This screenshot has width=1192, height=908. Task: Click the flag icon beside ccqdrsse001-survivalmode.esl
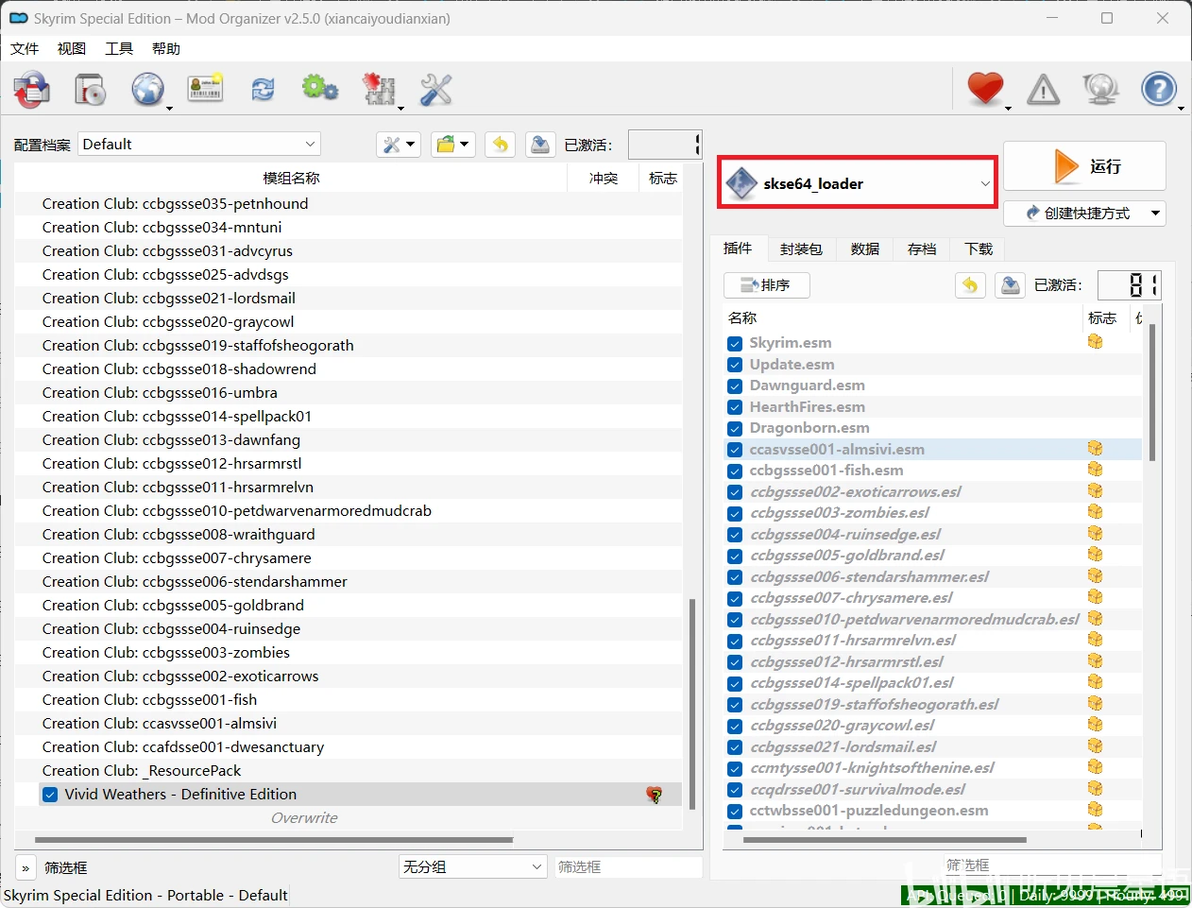click(x=1095, y=789)
